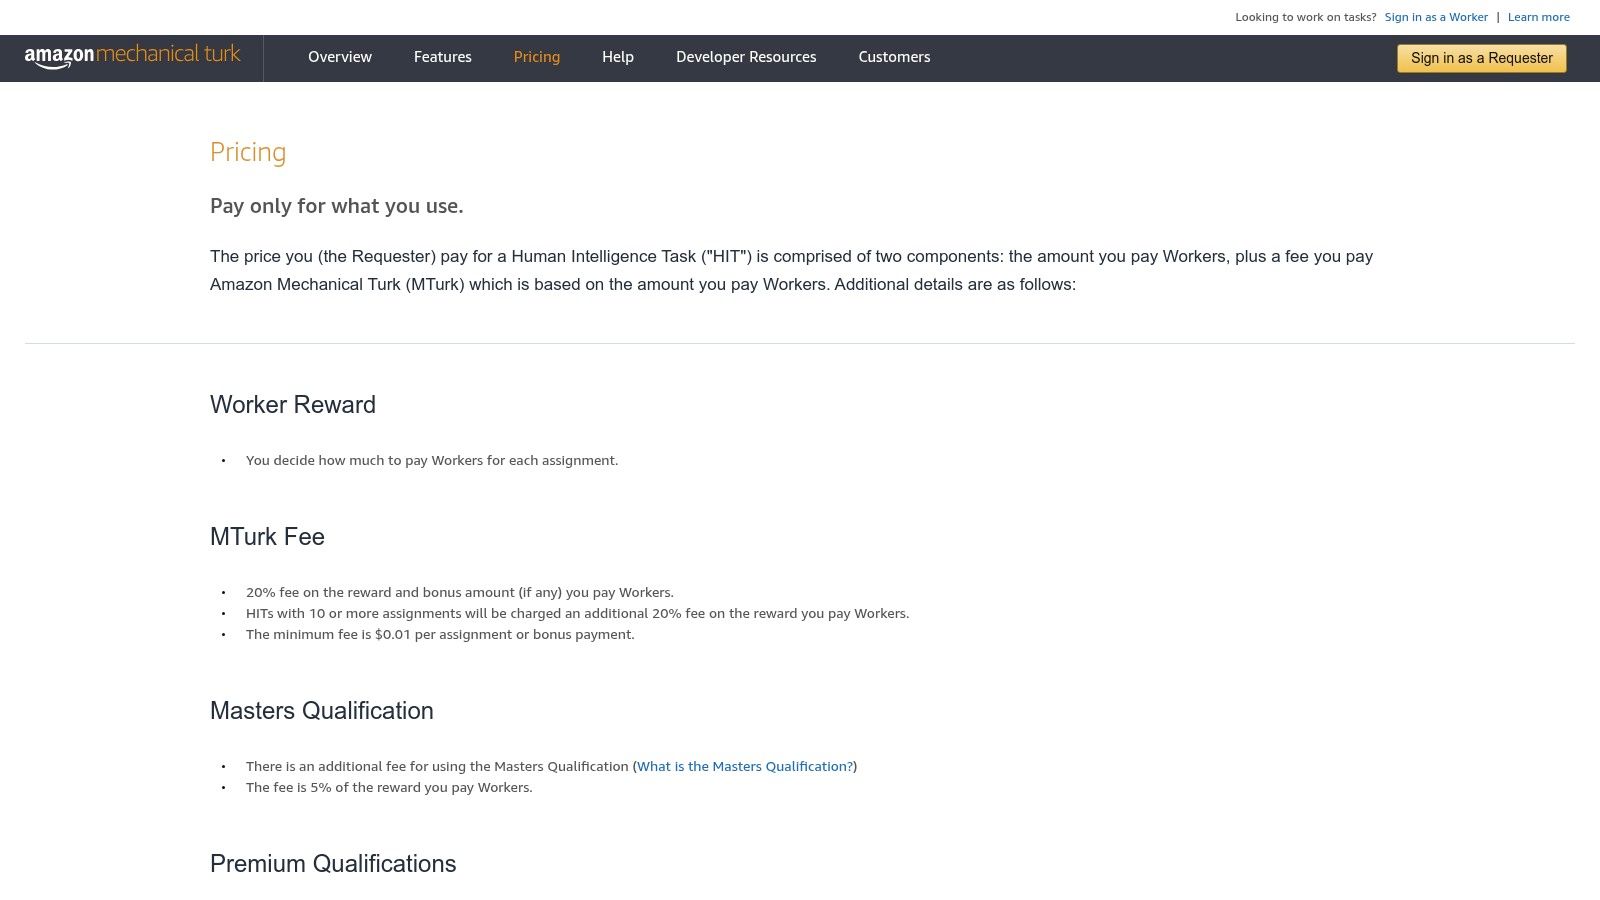Click the Premium Qualifications section heading
The height and width of the screenshot is (900, 1600).
(333, 864)
